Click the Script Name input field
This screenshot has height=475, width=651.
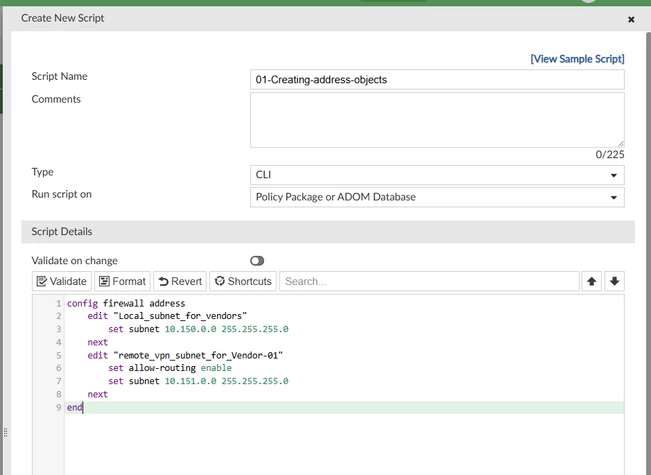tap(437, 80)
